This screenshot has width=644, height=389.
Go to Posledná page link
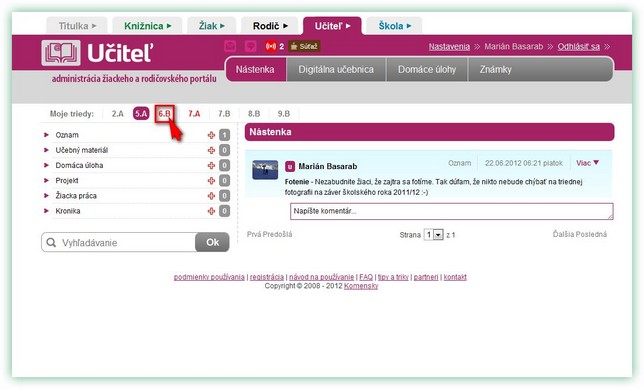pyautogui.click(x=591, y=235)
